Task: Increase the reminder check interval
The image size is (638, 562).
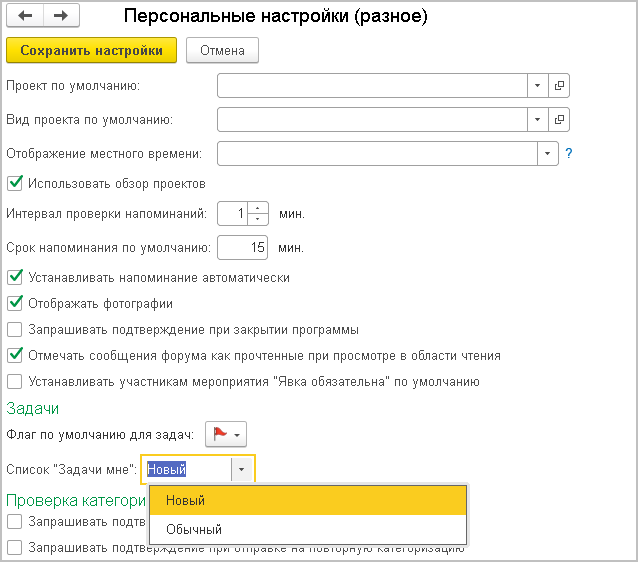Action: [258, 208]
